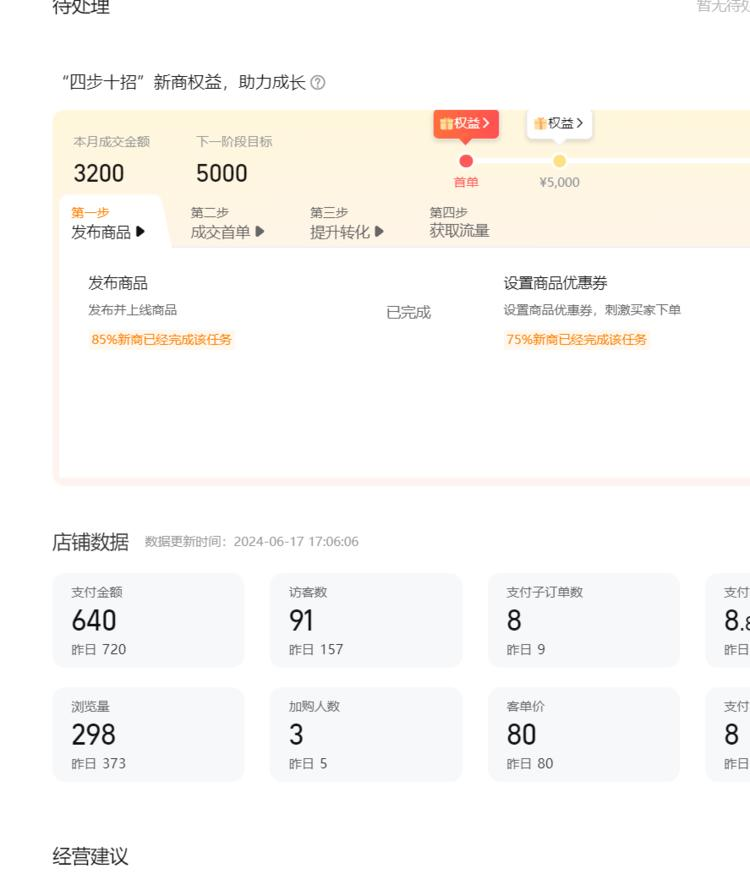
Task: Switch to the 第三步 提升转化 tab
Action: coord(347,222)
